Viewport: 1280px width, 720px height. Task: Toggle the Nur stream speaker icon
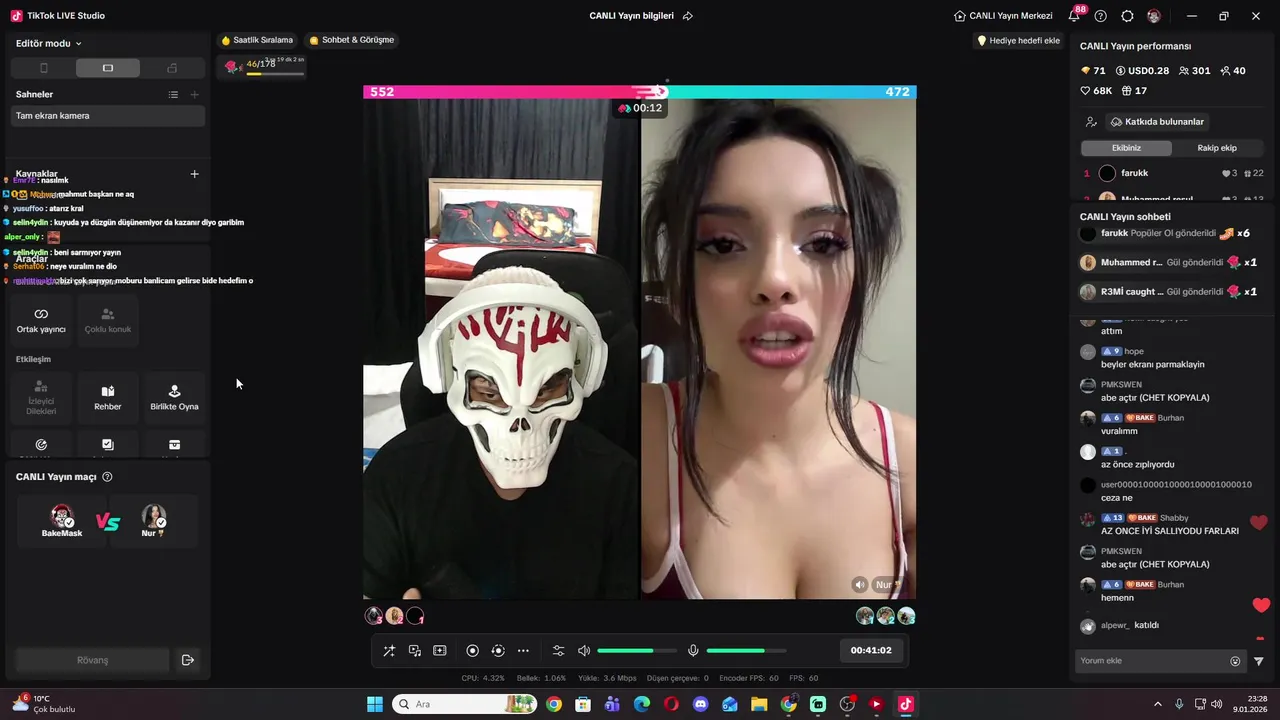pos(859,585)
